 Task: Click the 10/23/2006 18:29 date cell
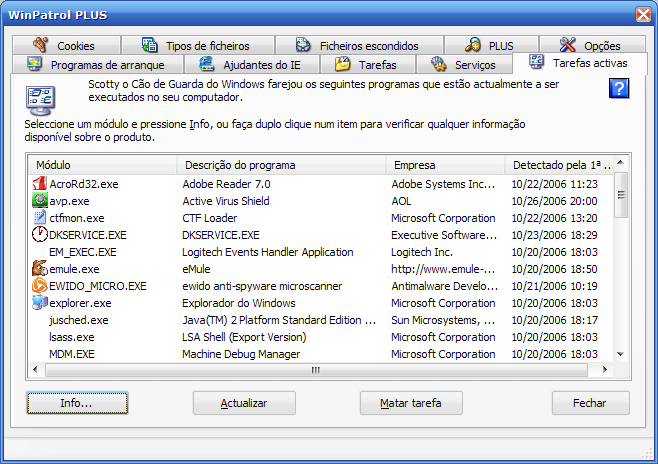[x=554, y=235]
